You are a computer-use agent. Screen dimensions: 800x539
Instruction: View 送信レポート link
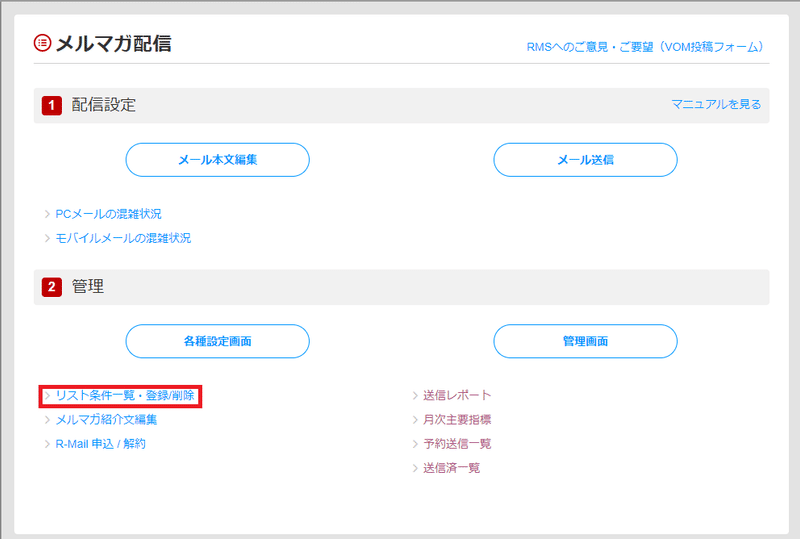pos(457,395)
